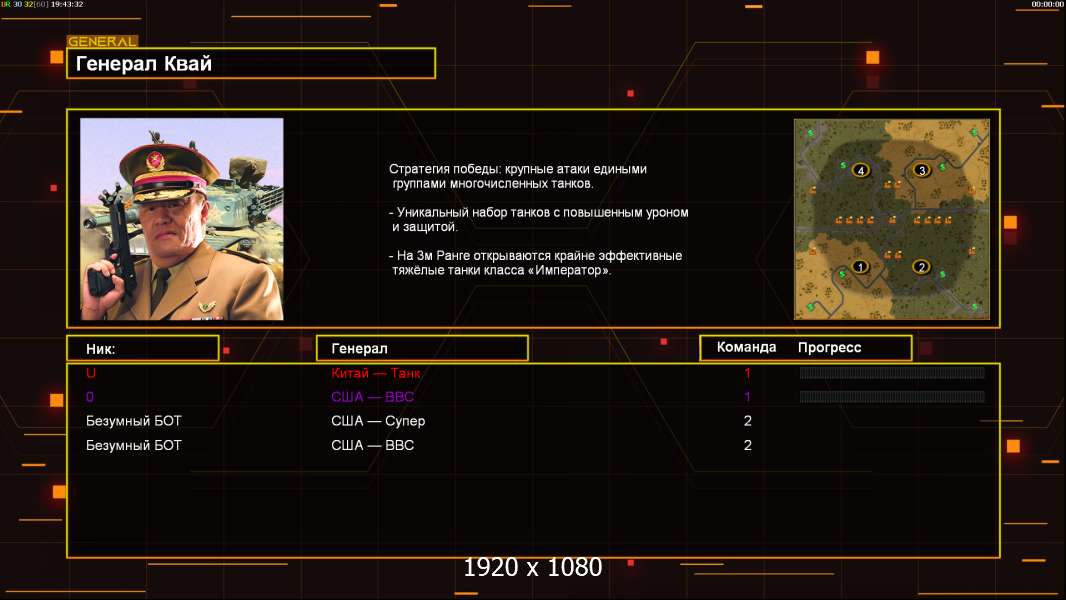Click the white "США — ВВС" general entry

[x=373, y=445]
